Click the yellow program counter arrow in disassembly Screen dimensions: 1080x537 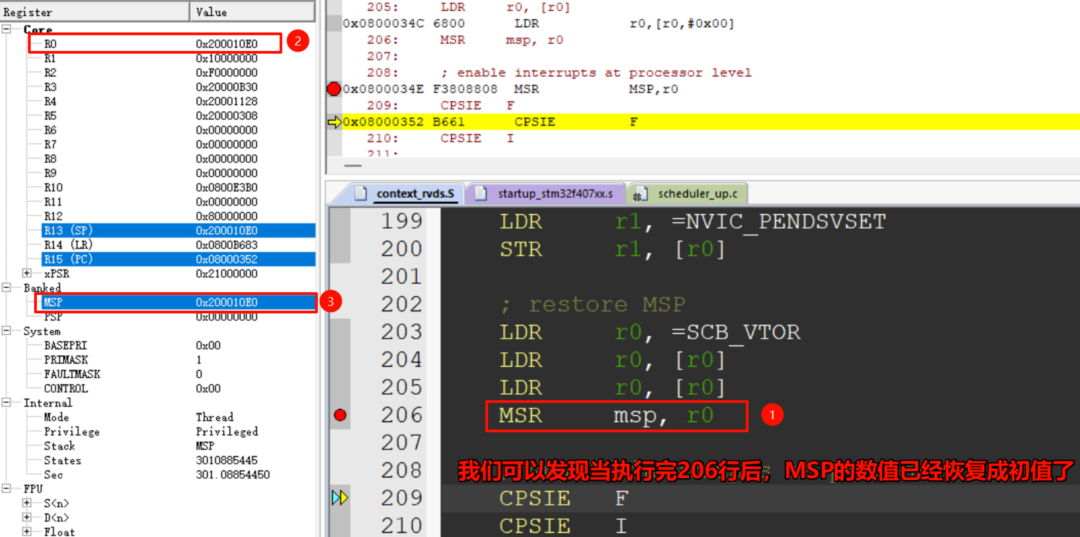pos(334,122)
